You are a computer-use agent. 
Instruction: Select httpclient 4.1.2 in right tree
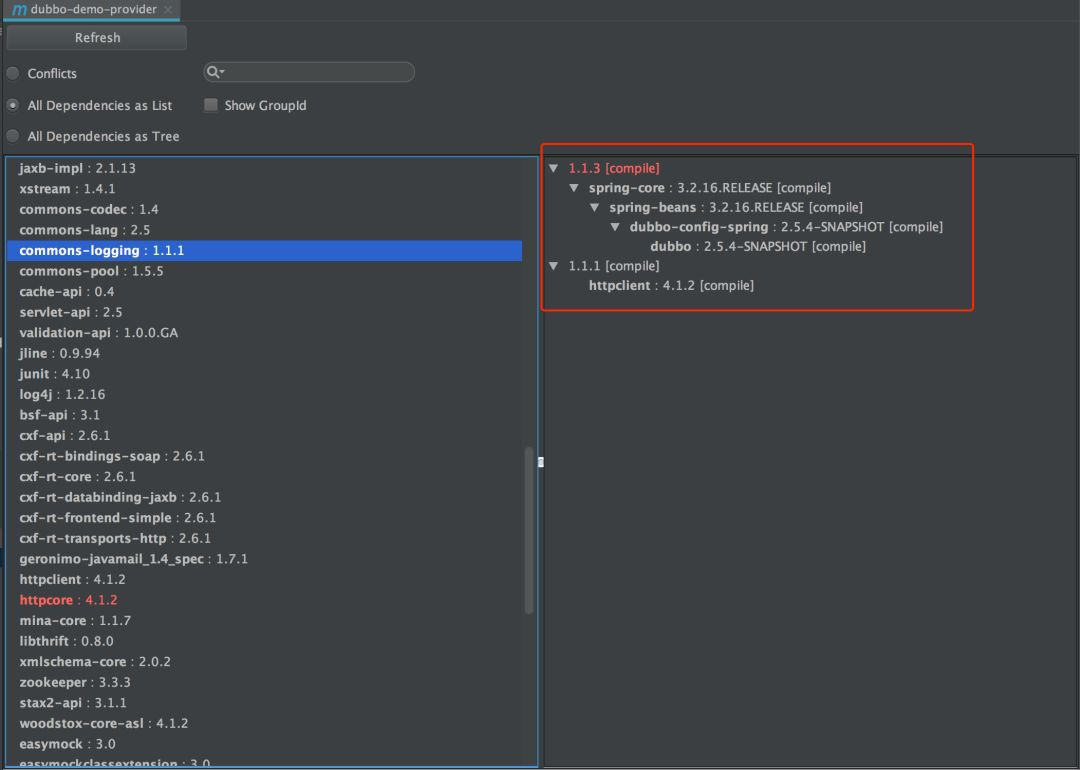(x=670, y=286)
